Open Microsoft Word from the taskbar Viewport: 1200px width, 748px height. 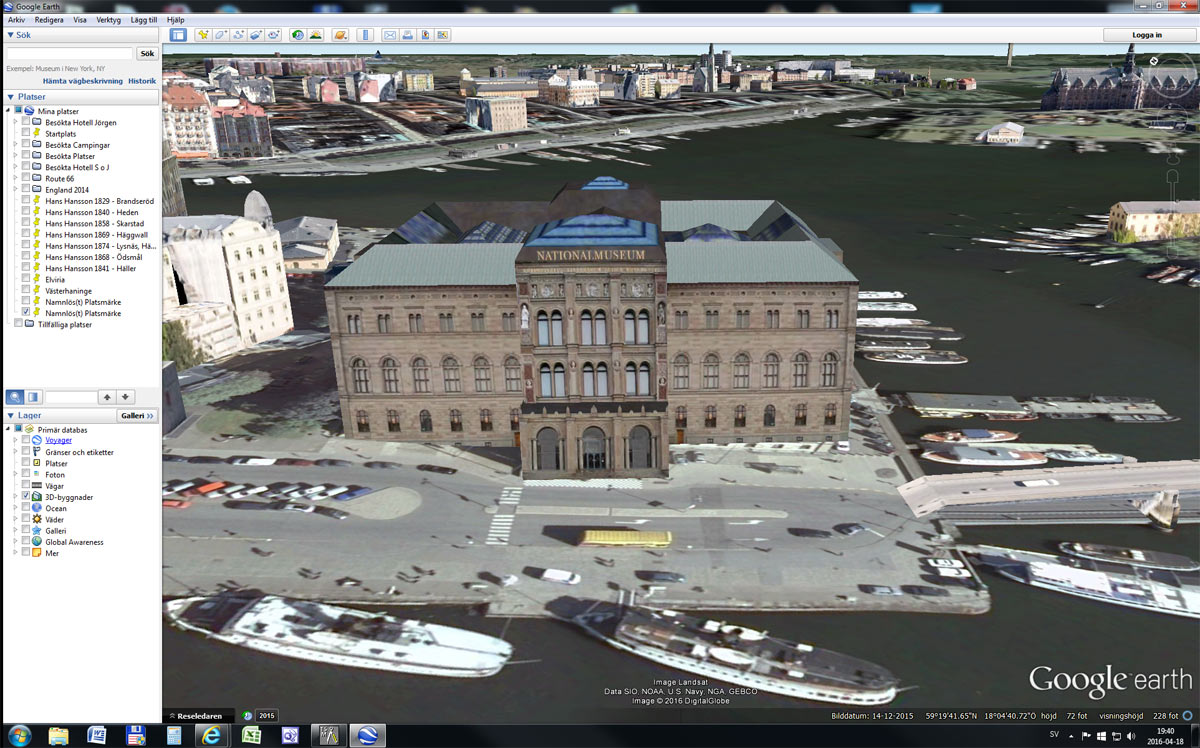coord(97,735)
